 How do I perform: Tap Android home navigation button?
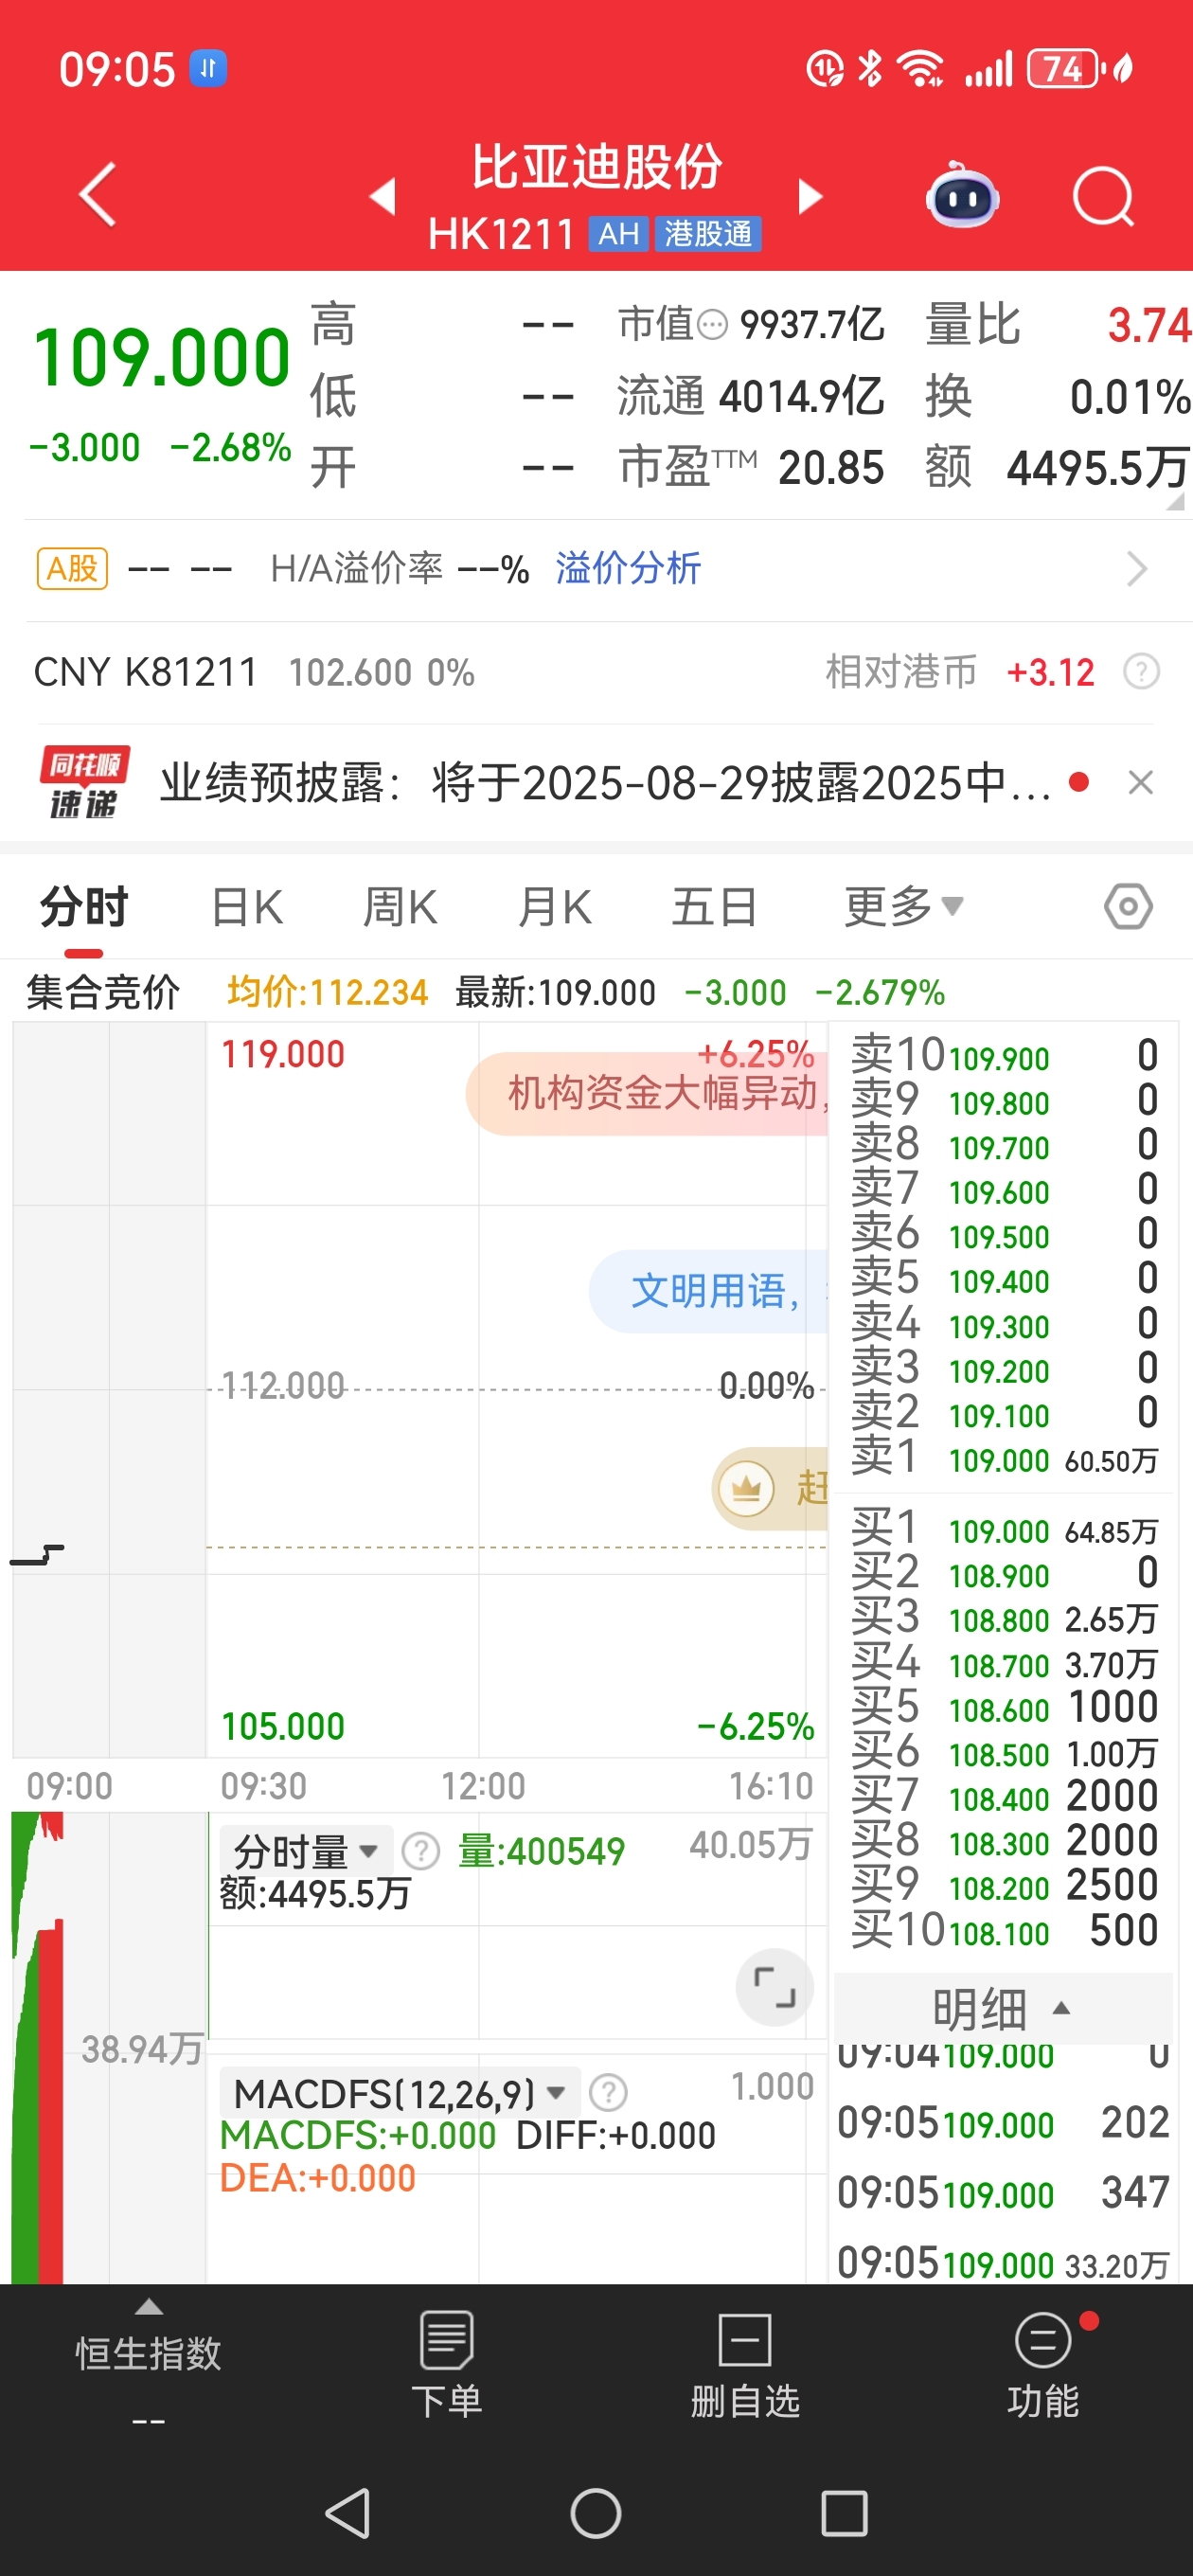point(596,2513)
